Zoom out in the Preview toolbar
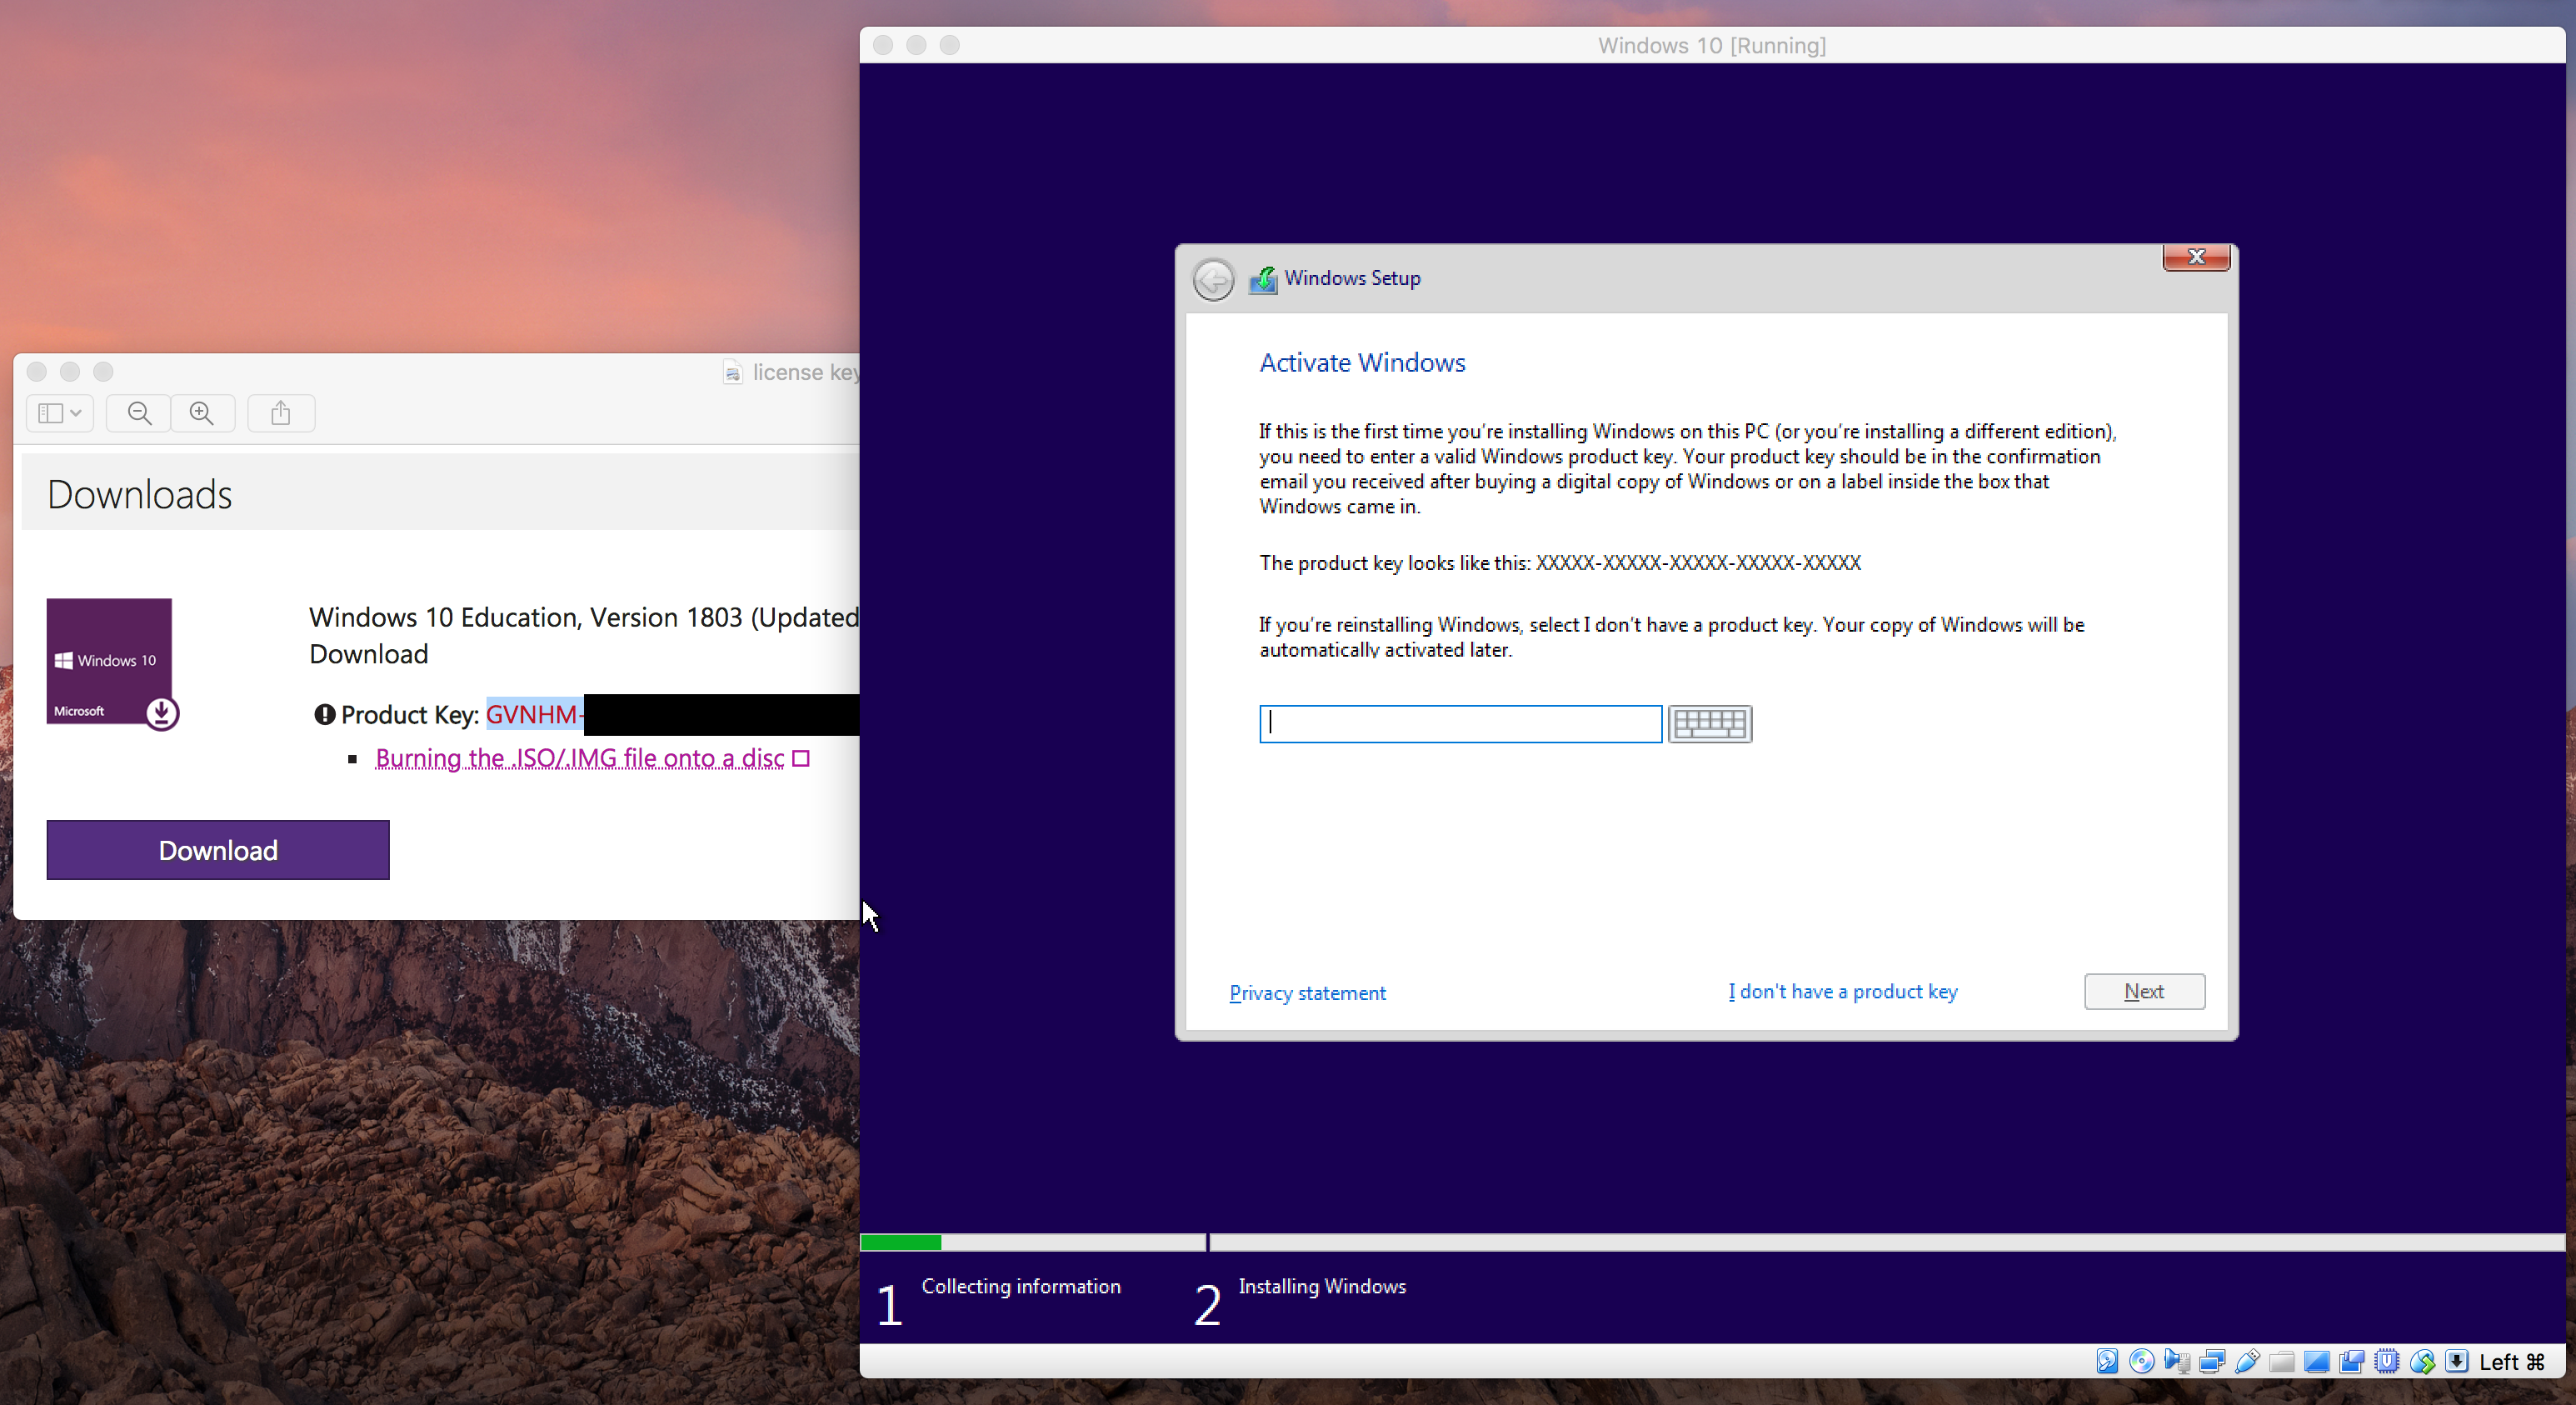This screenshot has width=2576, height=1405. pos(140,413)
